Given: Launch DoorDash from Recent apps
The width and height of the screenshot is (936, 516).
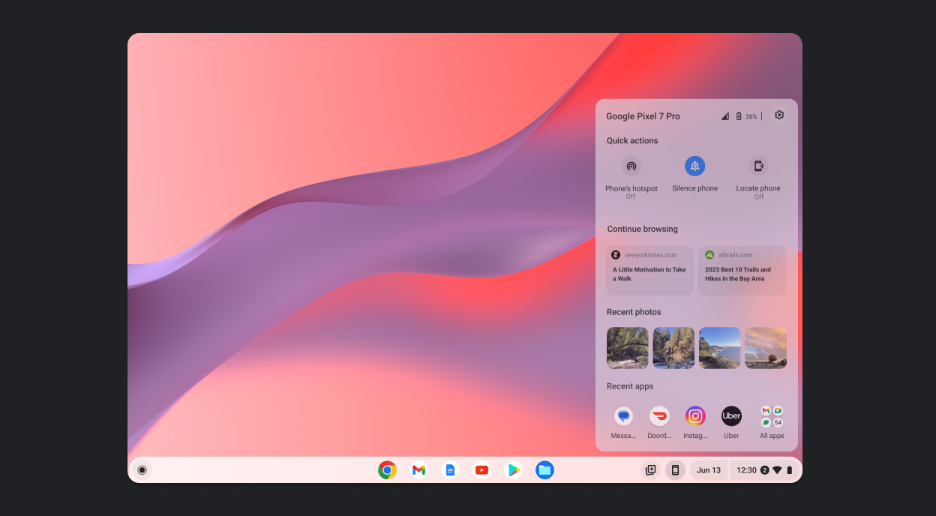Looking at the screenshot, I should [659, 416].
